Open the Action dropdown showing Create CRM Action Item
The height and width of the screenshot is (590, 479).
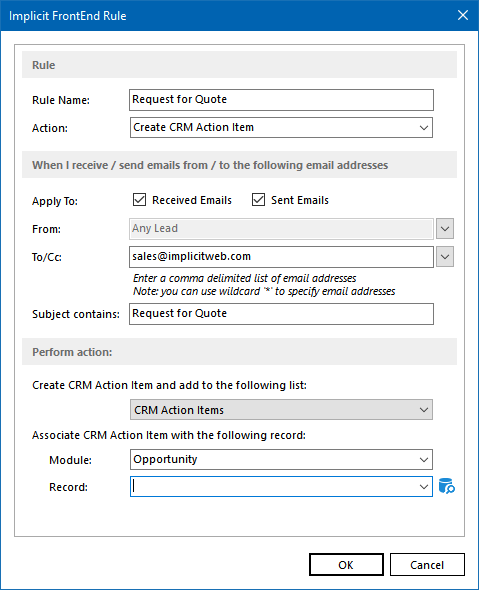coord(281,128)
